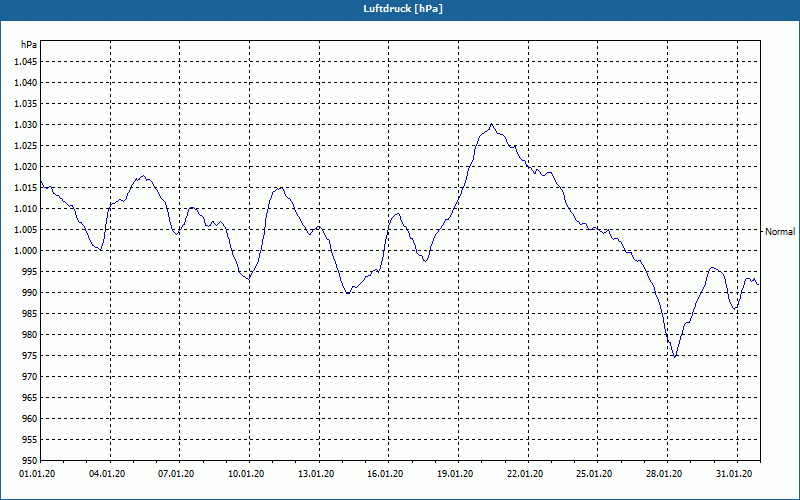Select the 10.01.20 date label
The width and height of the screenshot is (800, 500).
tap(246, 474)
